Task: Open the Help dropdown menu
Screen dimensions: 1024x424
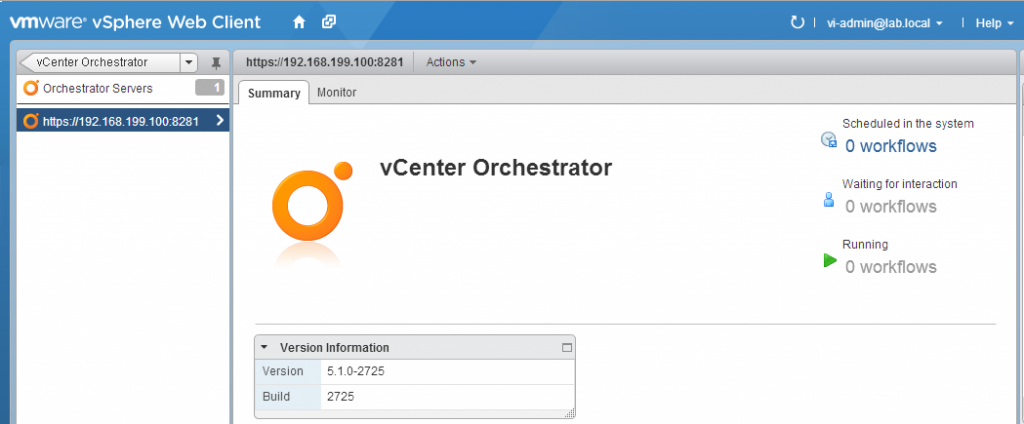Action: (995, 23)
